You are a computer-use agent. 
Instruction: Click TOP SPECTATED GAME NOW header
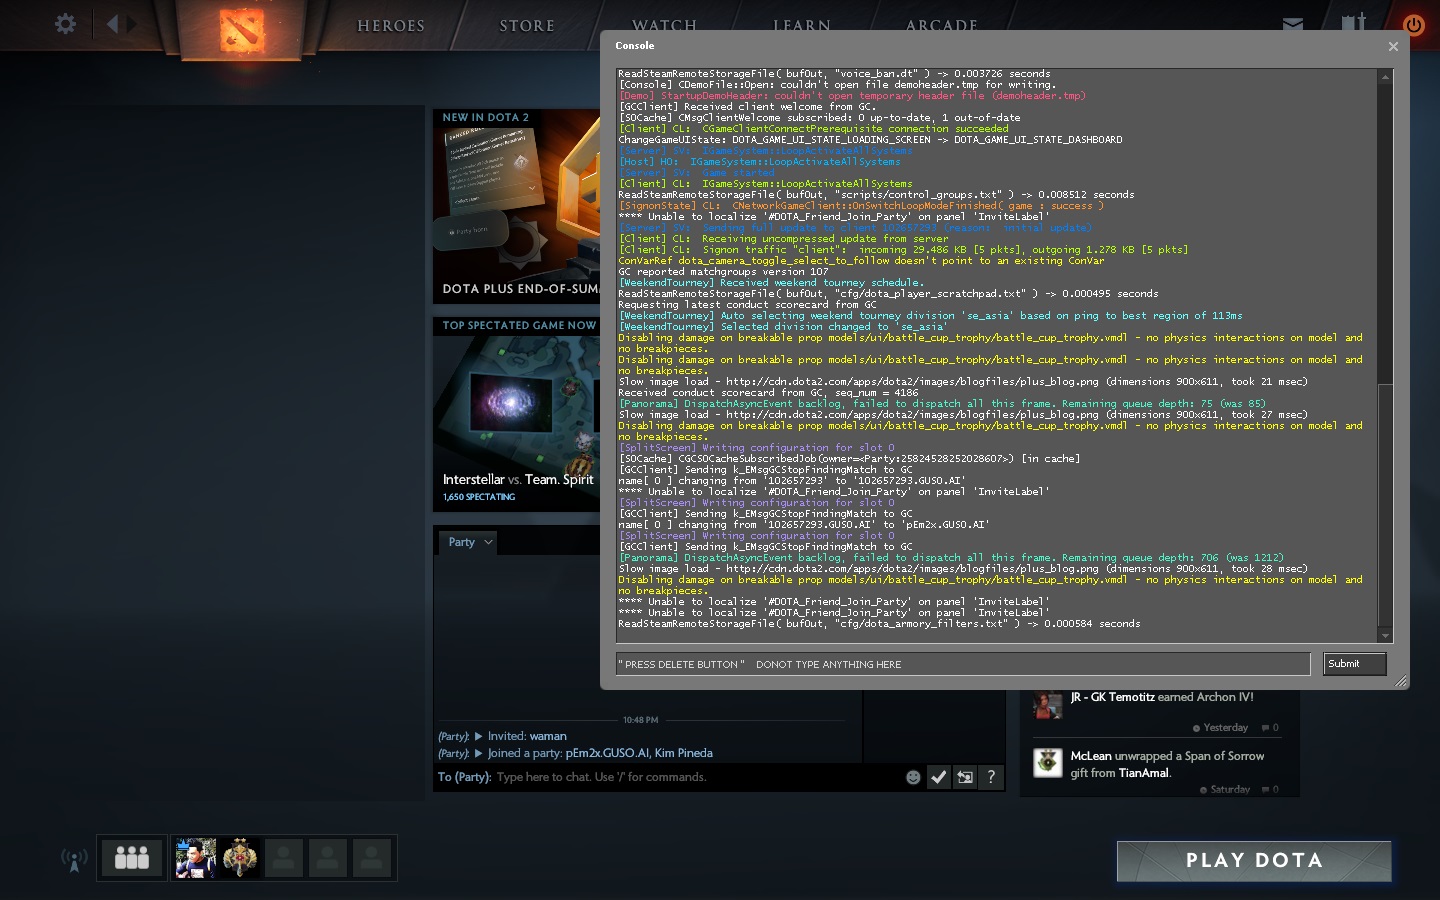519,326
